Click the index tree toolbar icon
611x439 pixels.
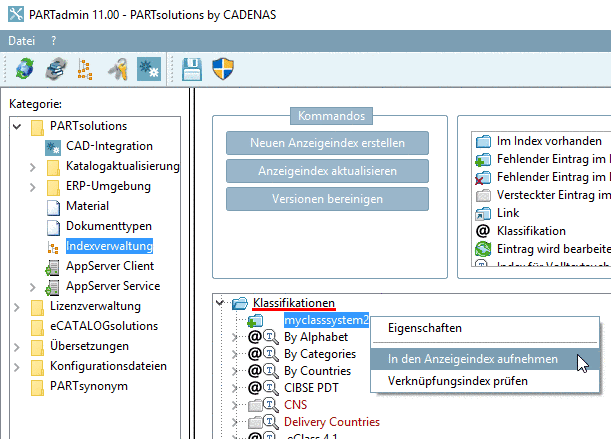[85, 69]
